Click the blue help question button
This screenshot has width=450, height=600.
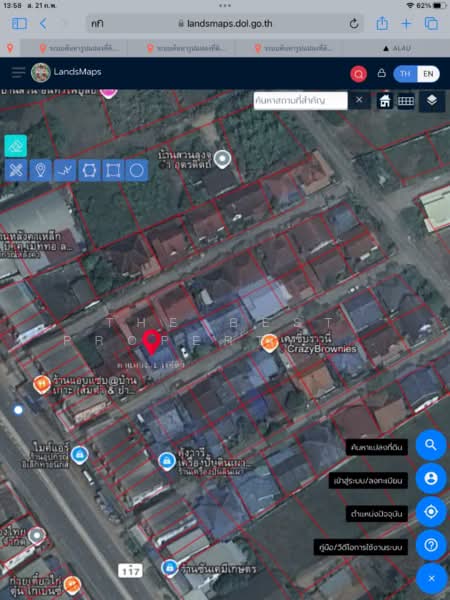coord(431,545)
